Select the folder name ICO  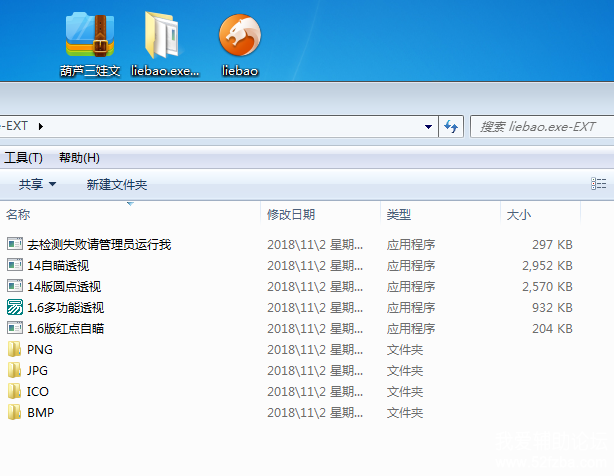click(38, 391)
